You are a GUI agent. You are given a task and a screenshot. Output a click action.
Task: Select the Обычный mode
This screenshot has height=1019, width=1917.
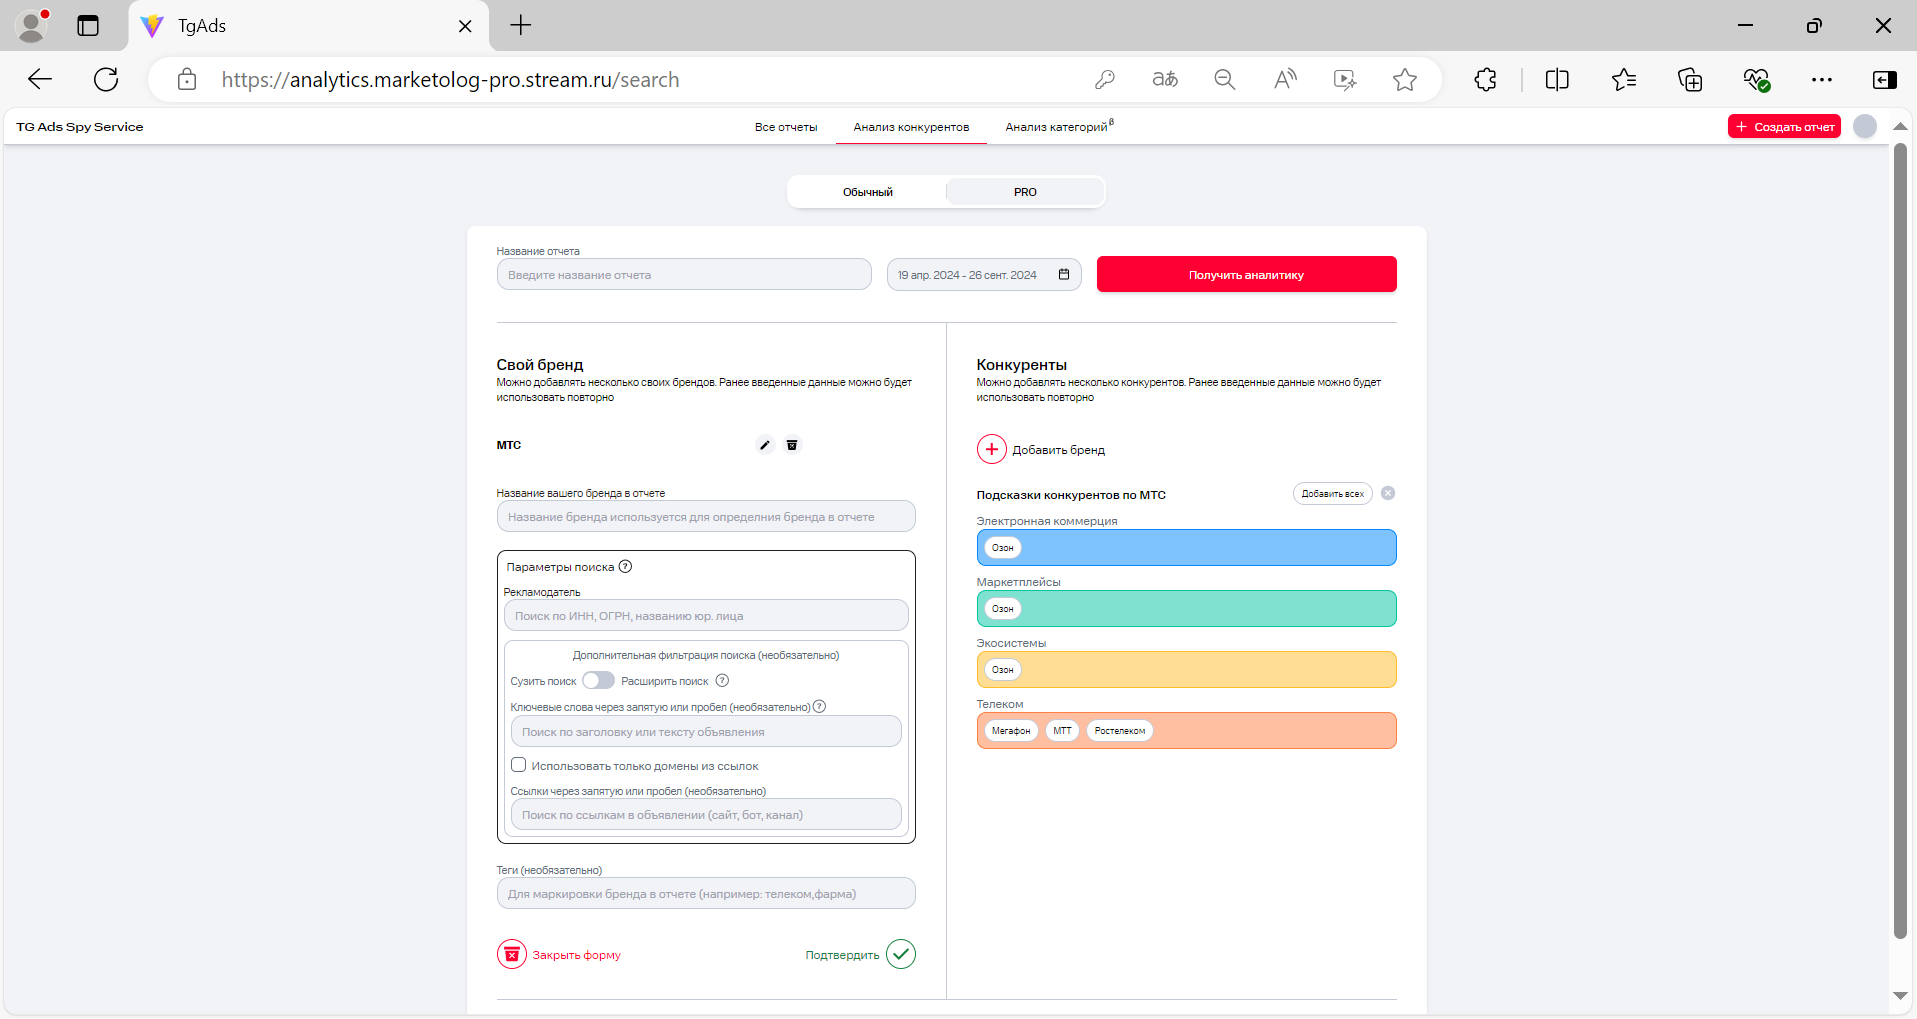point(867,192)
